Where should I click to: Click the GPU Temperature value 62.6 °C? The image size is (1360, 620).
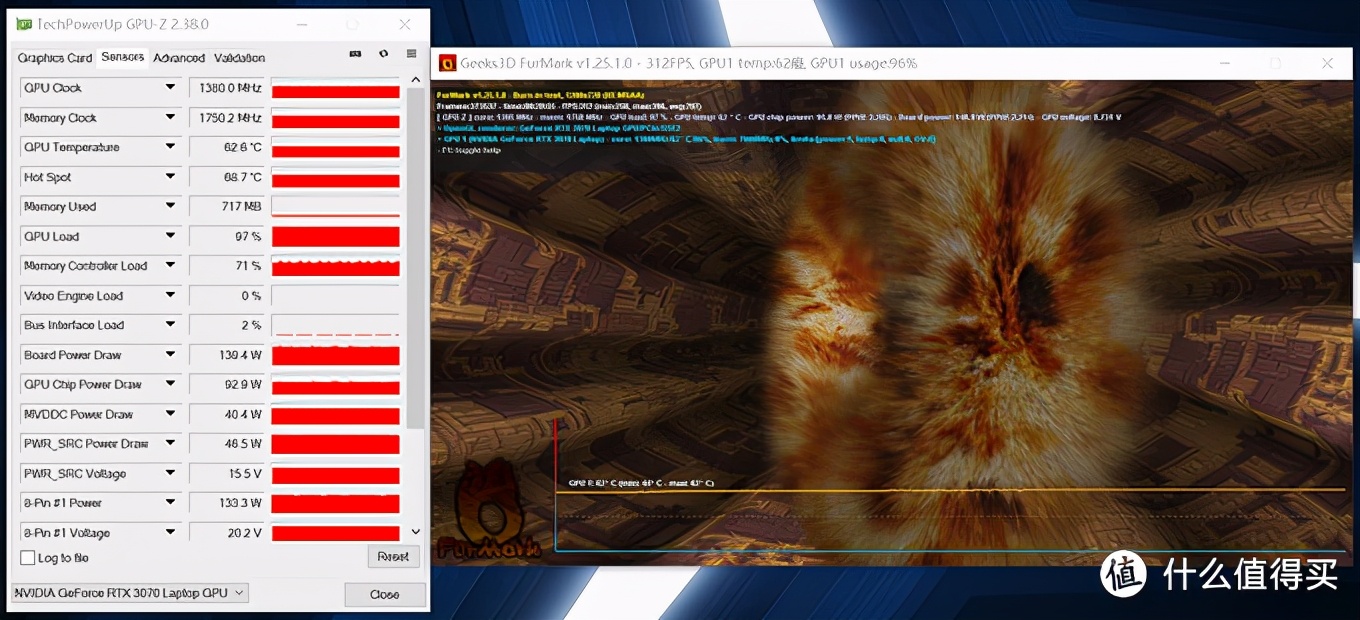pyautogui.click(x=227, y=147)
